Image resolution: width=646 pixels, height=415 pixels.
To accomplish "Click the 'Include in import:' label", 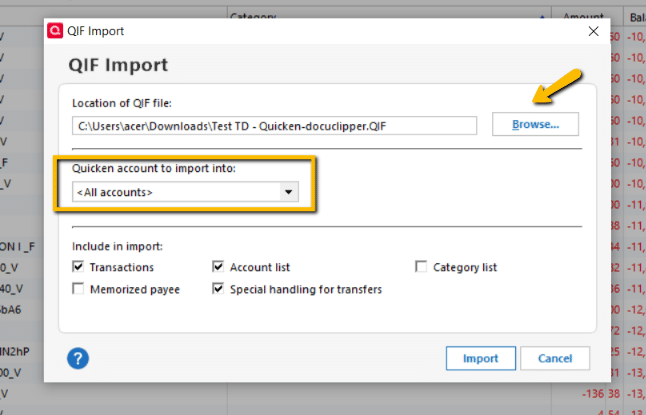I will click(x=117, y=246).
